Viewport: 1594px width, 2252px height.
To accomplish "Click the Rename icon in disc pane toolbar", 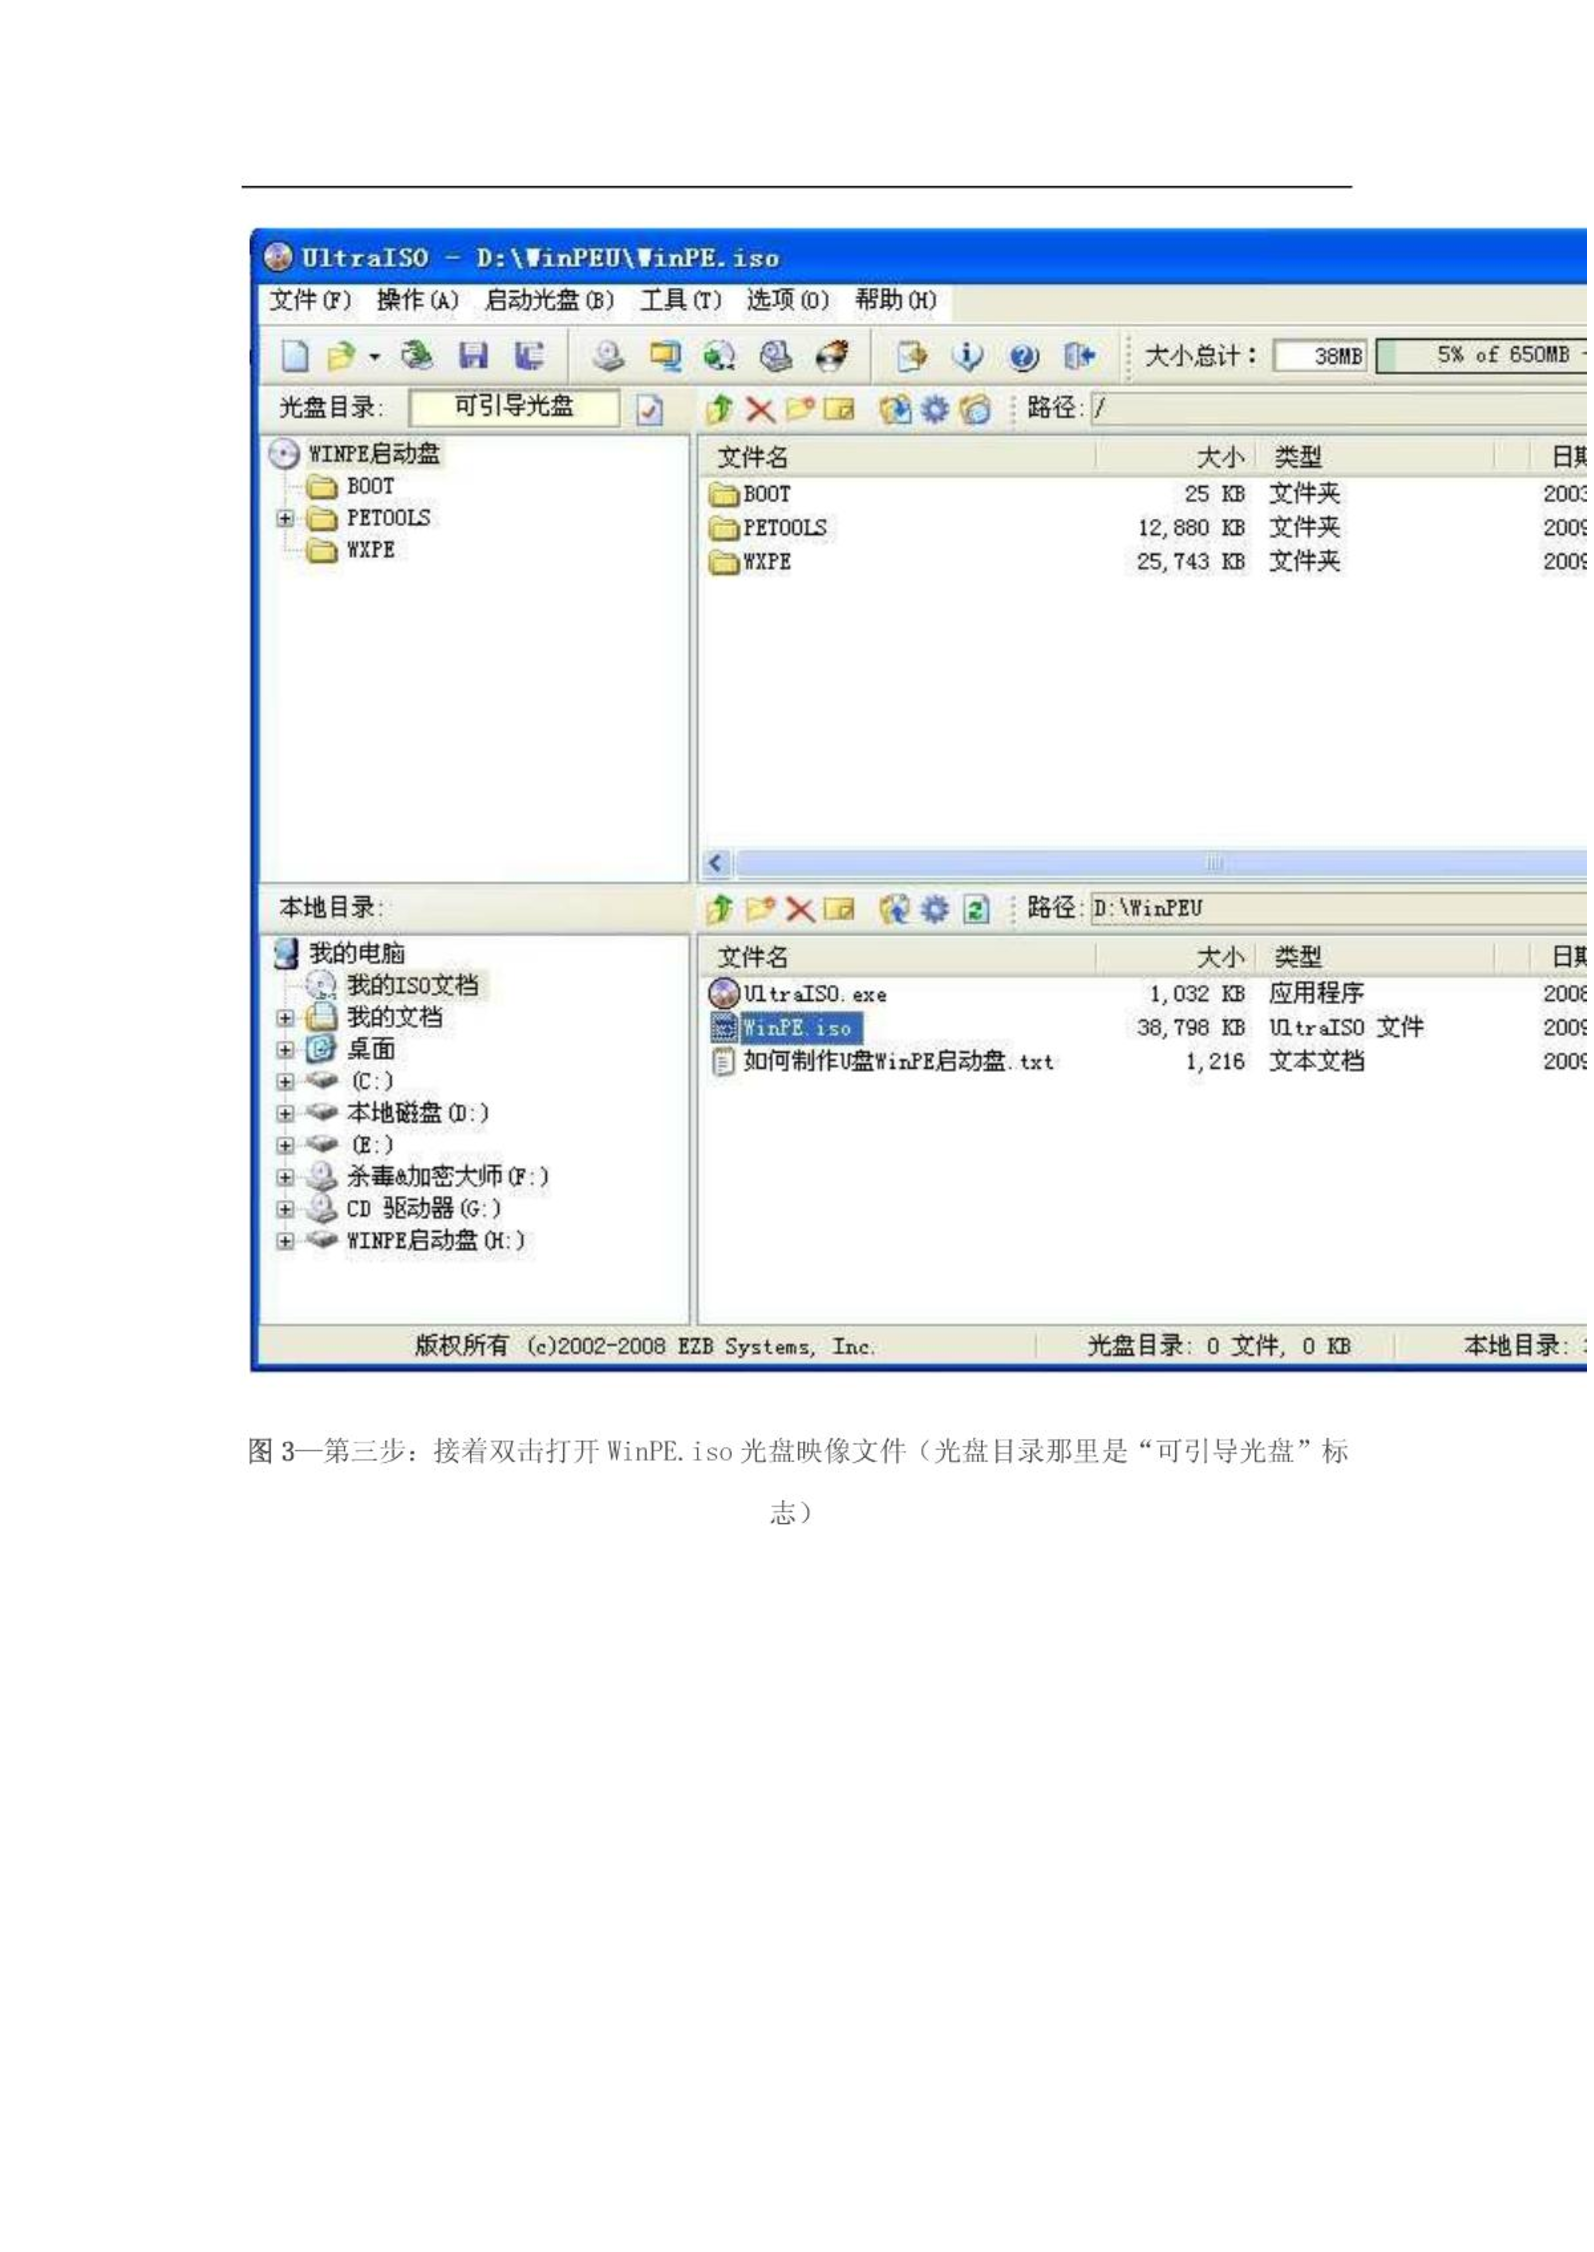I will (x=841, y=410).
